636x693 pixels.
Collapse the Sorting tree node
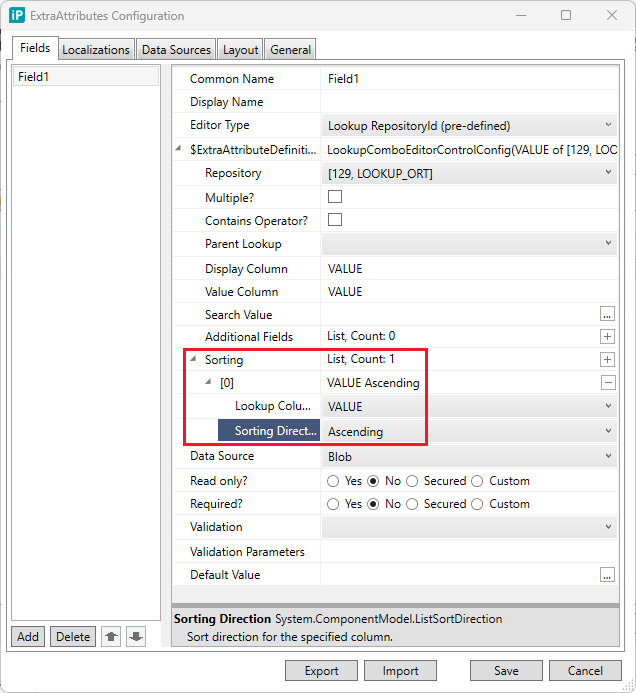tap(192, 360)
